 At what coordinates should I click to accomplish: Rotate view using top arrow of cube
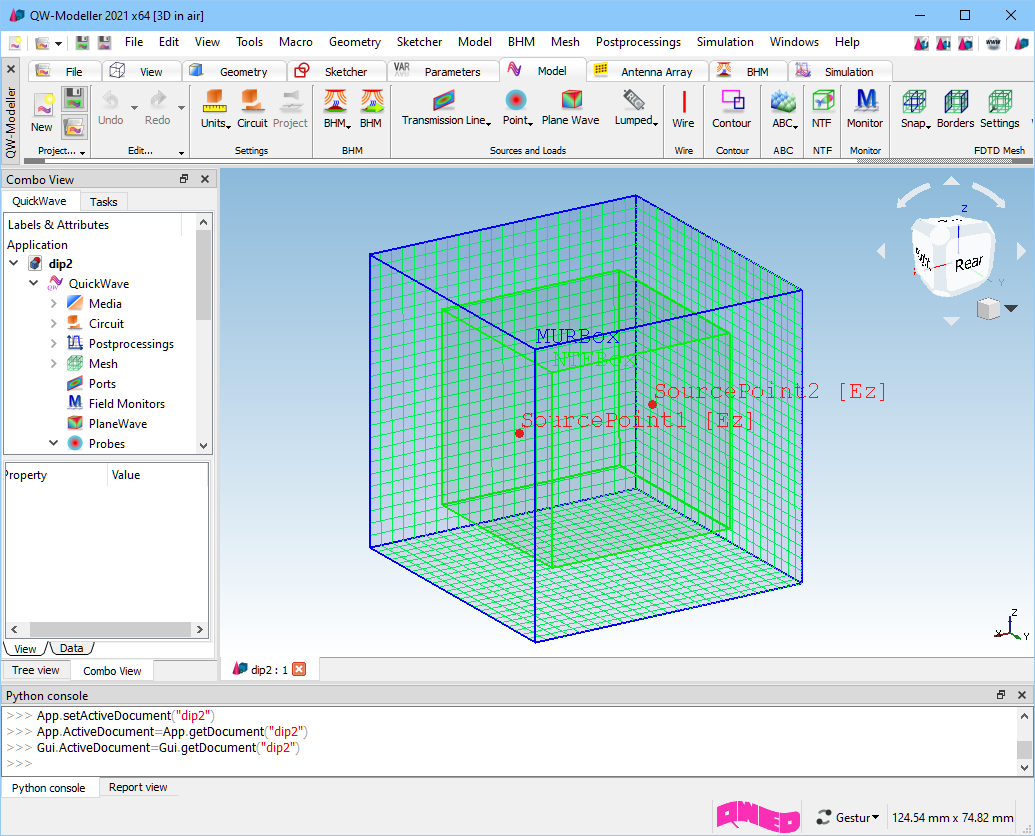pos(951,181)
